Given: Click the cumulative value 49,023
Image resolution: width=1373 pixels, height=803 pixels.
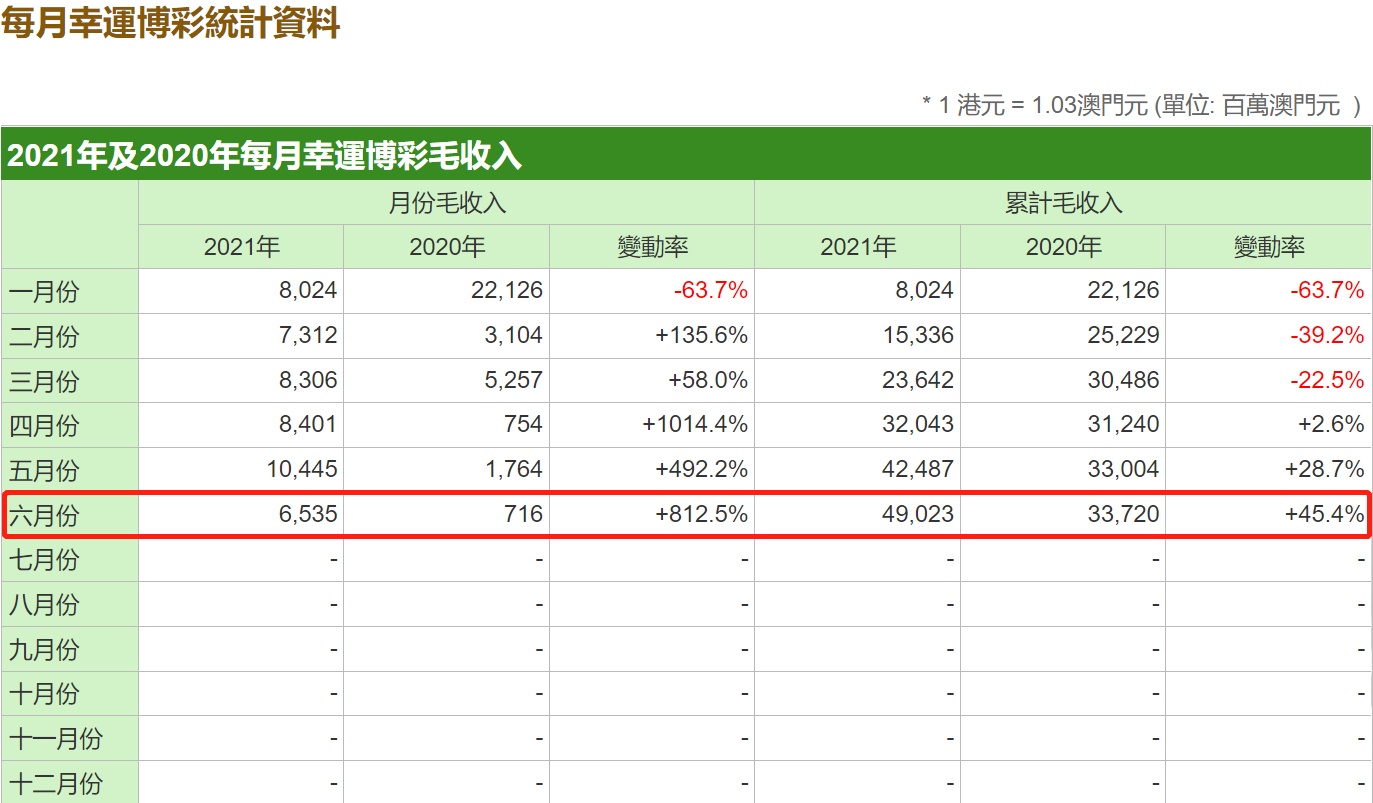Looking at the screenshot, I should [x=919, y=514].
